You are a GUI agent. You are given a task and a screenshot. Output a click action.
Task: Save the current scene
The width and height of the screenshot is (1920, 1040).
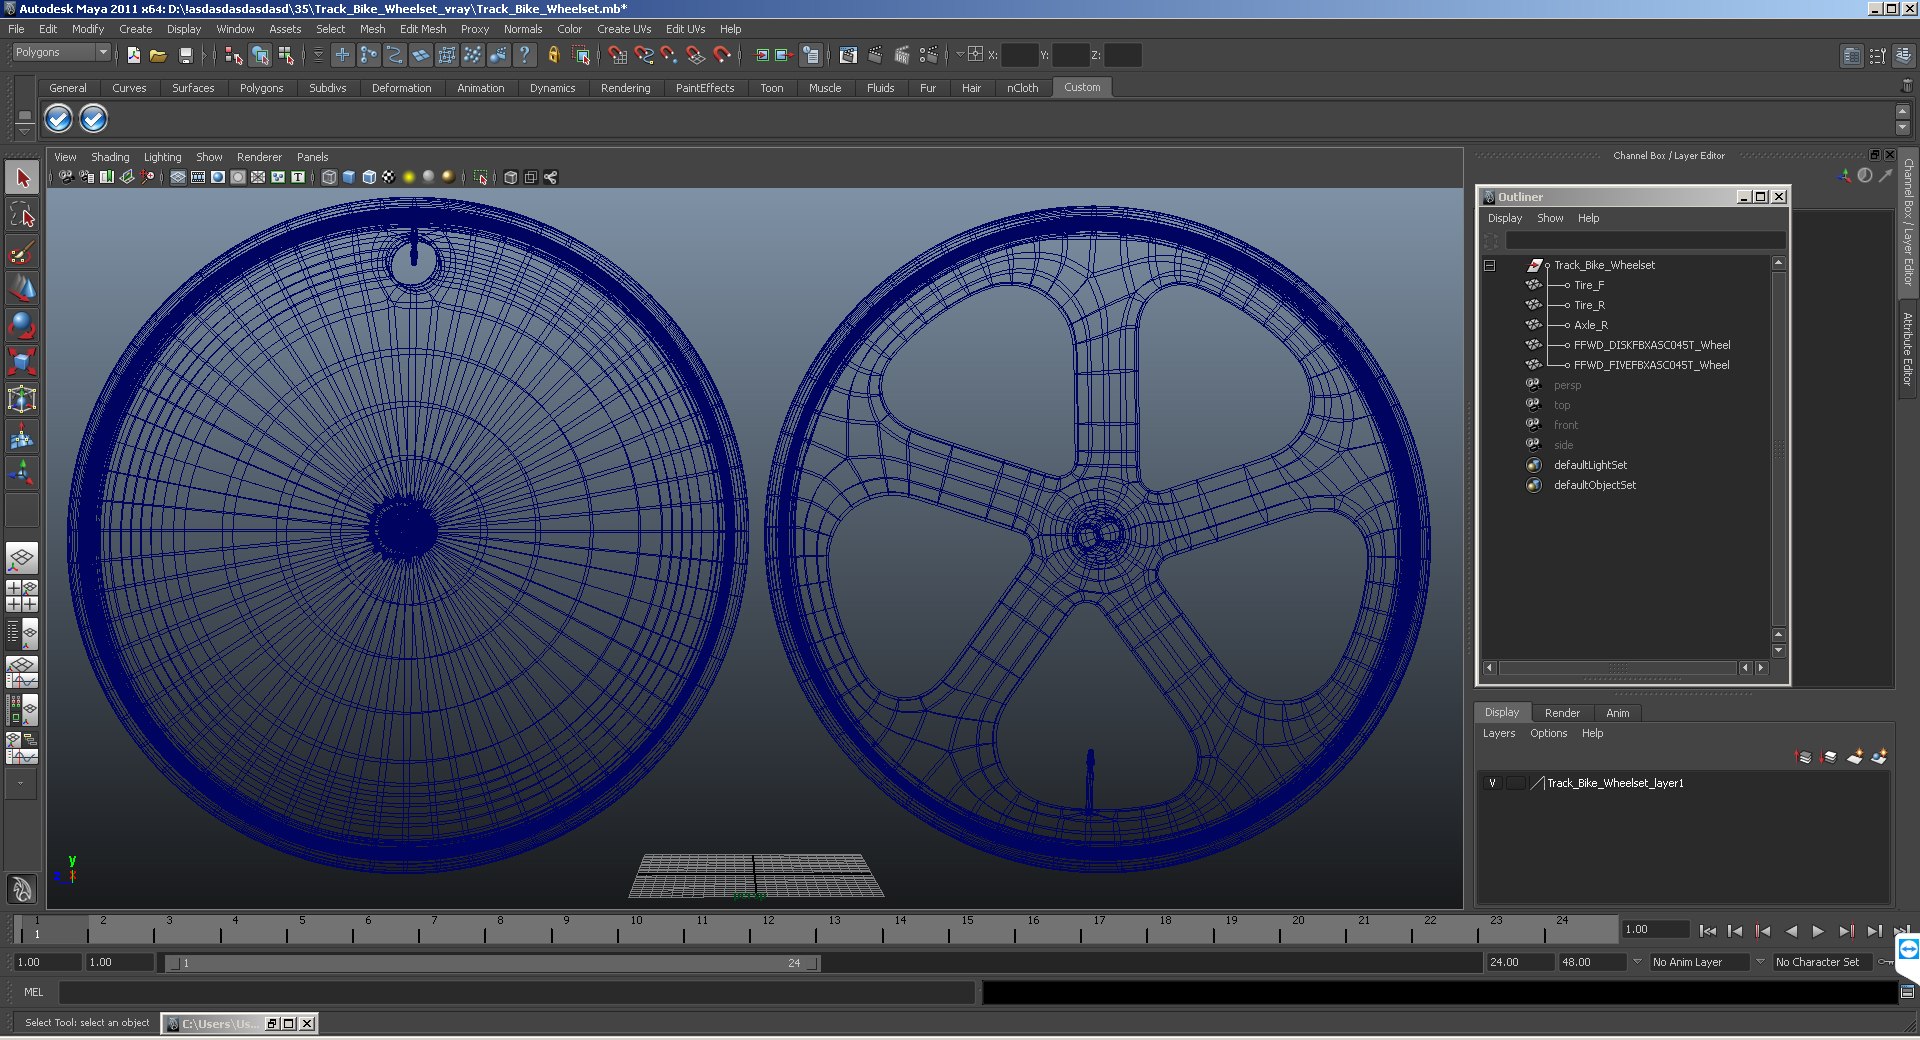[x=185, y=55]
